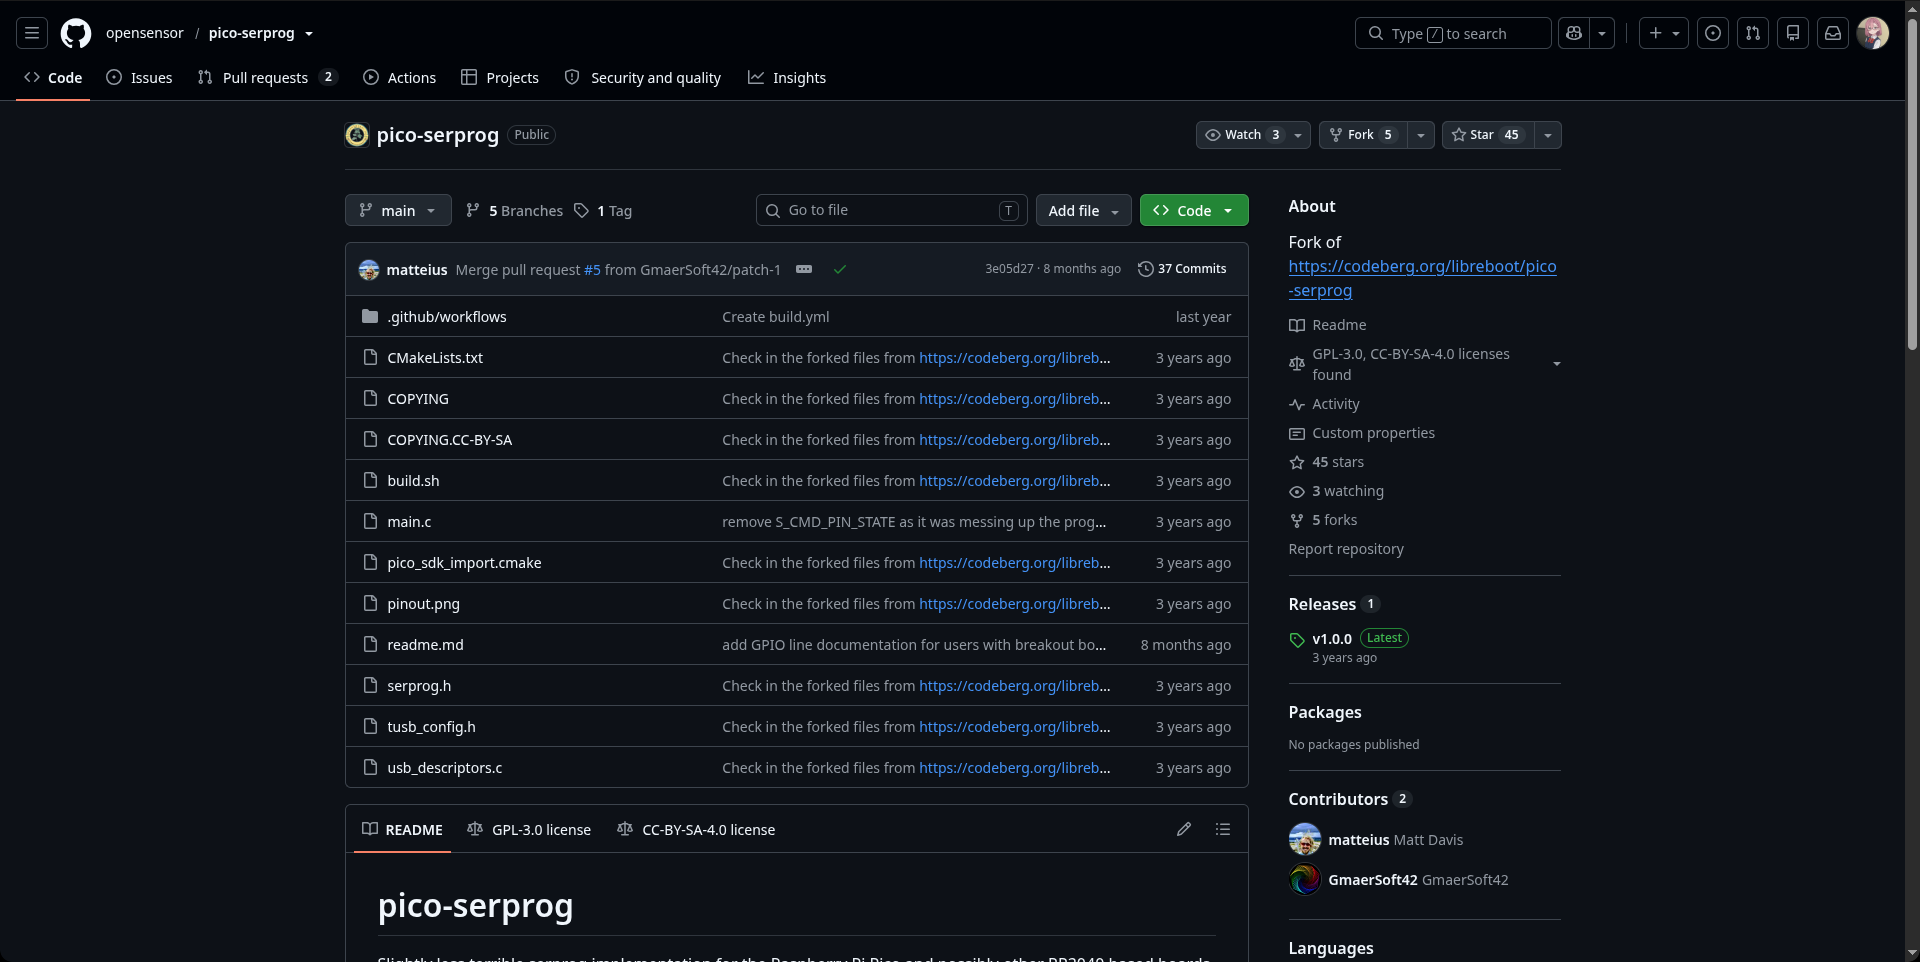Open the green Code dropdown button

tap(1194, 210)
